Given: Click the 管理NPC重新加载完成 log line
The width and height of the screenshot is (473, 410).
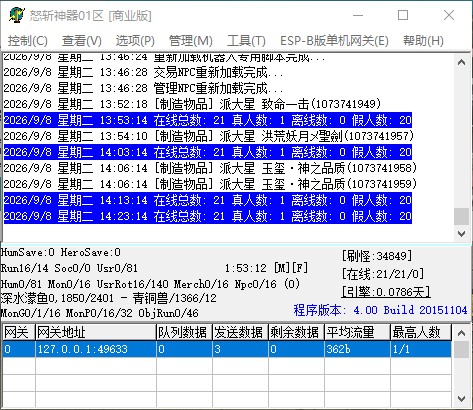Looking at the screenshot, I should point(143,88).
